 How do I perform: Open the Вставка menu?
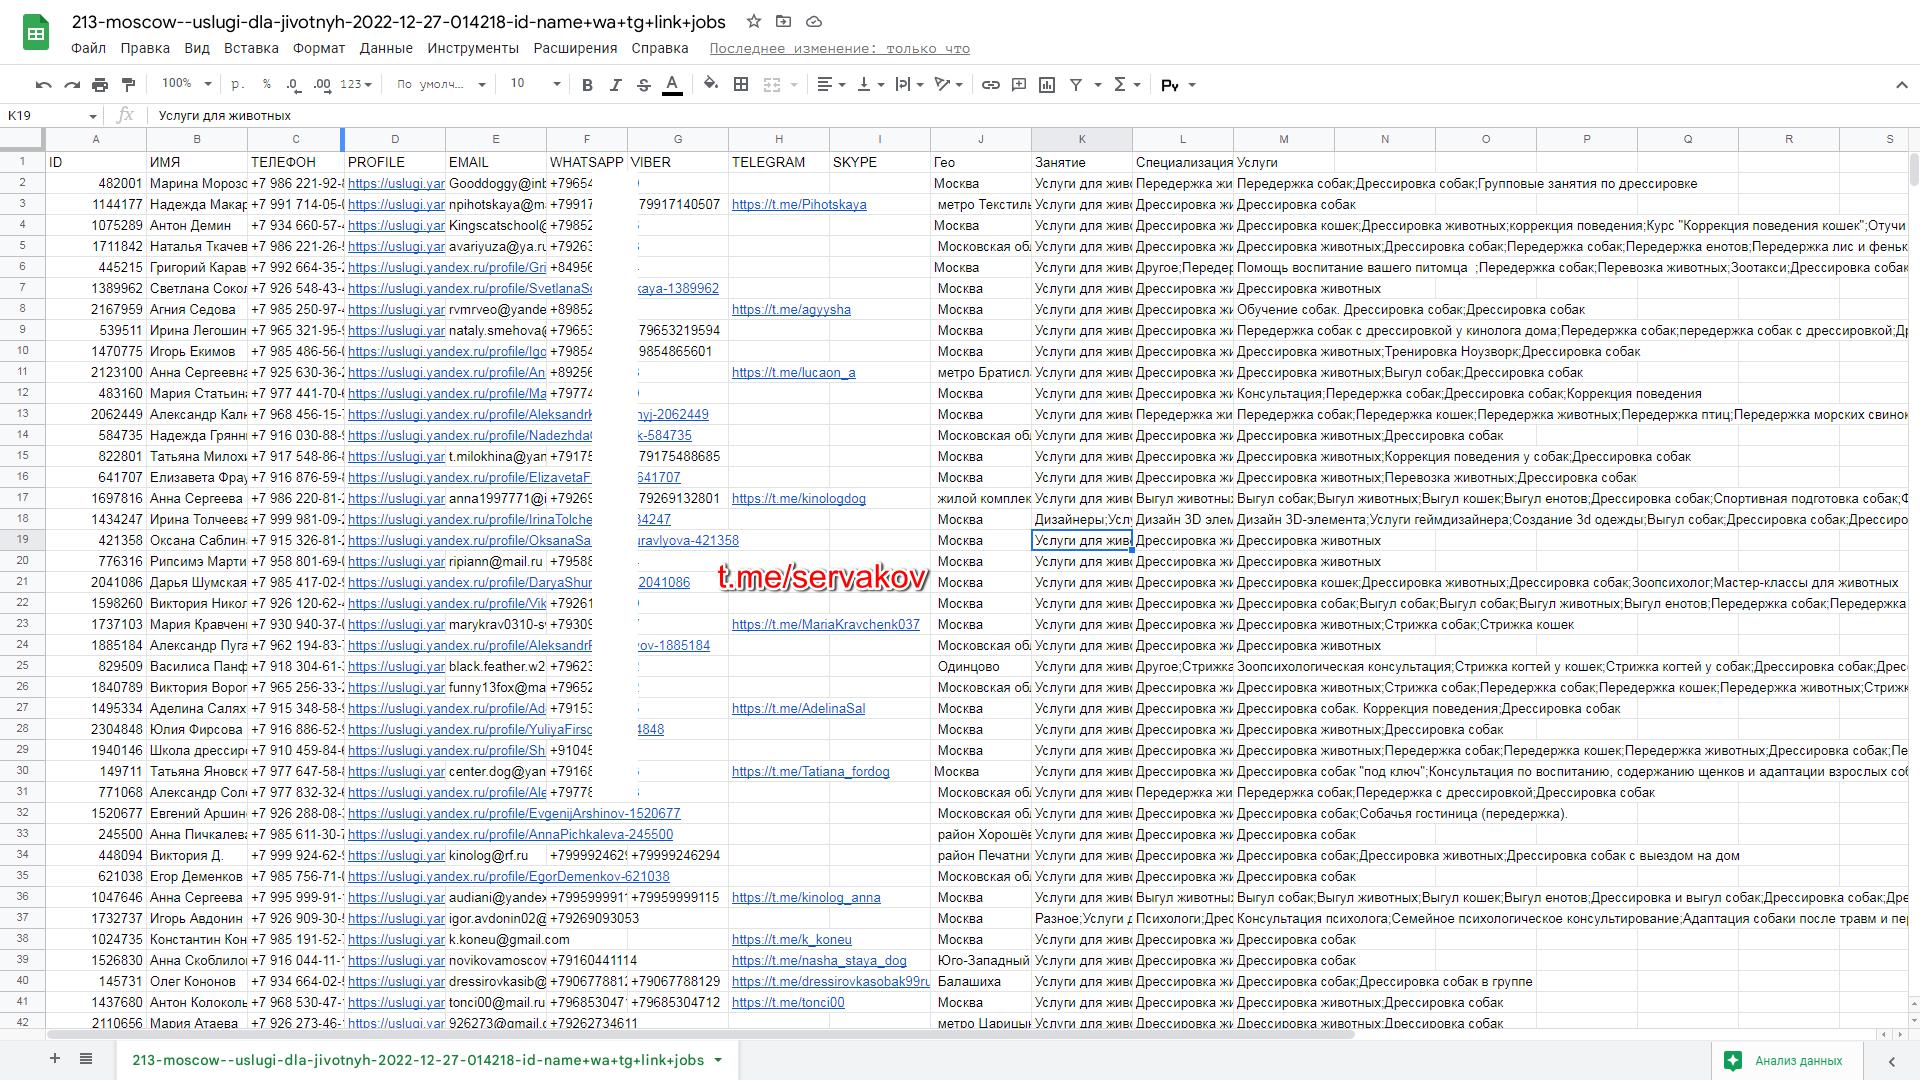click(x=251, y=48)
